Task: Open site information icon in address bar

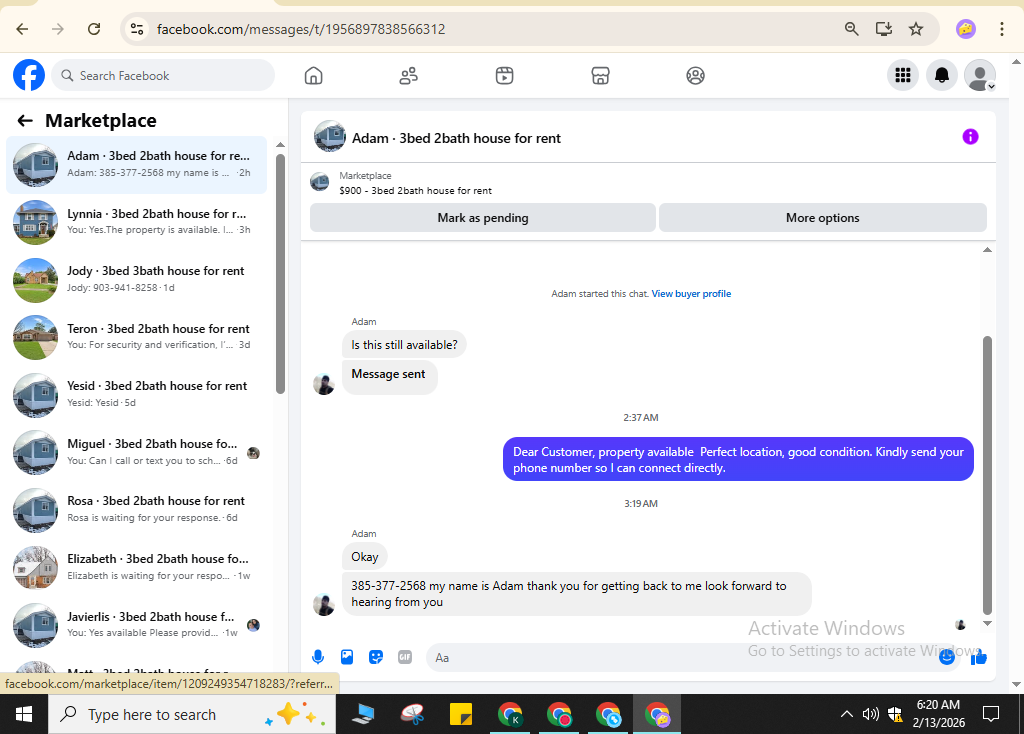Action: tap(136, 29)
